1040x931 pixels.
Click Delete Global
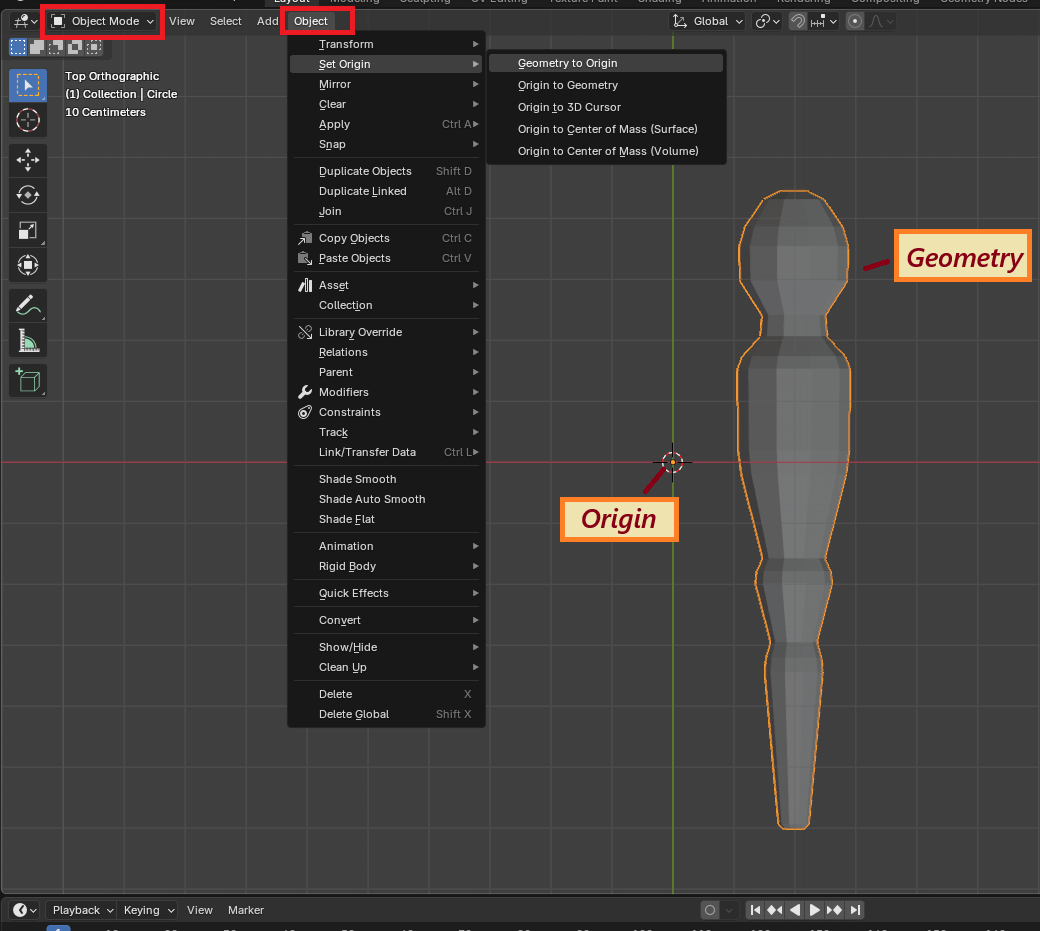pyautogui.click(x=386, y=714)
